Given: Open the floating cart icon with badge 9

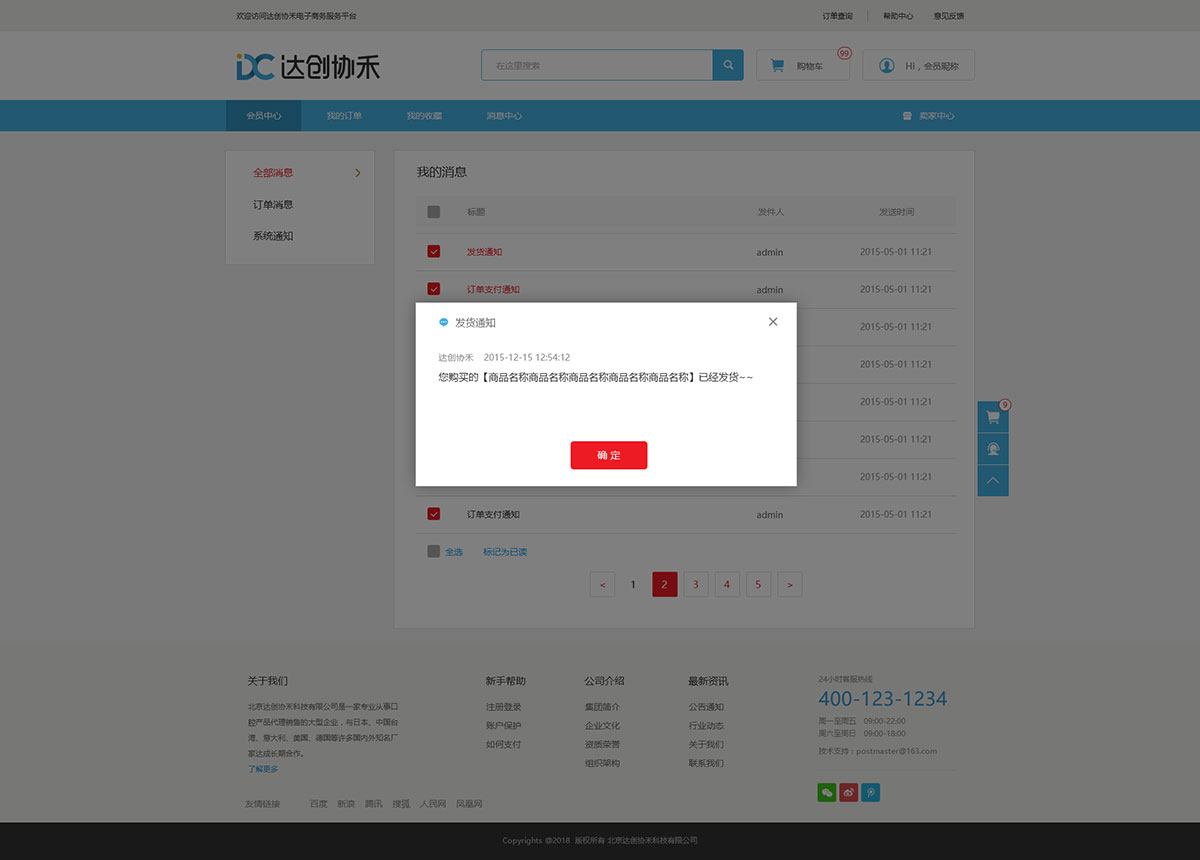Looking at the screenshot, I should (992, 415).
